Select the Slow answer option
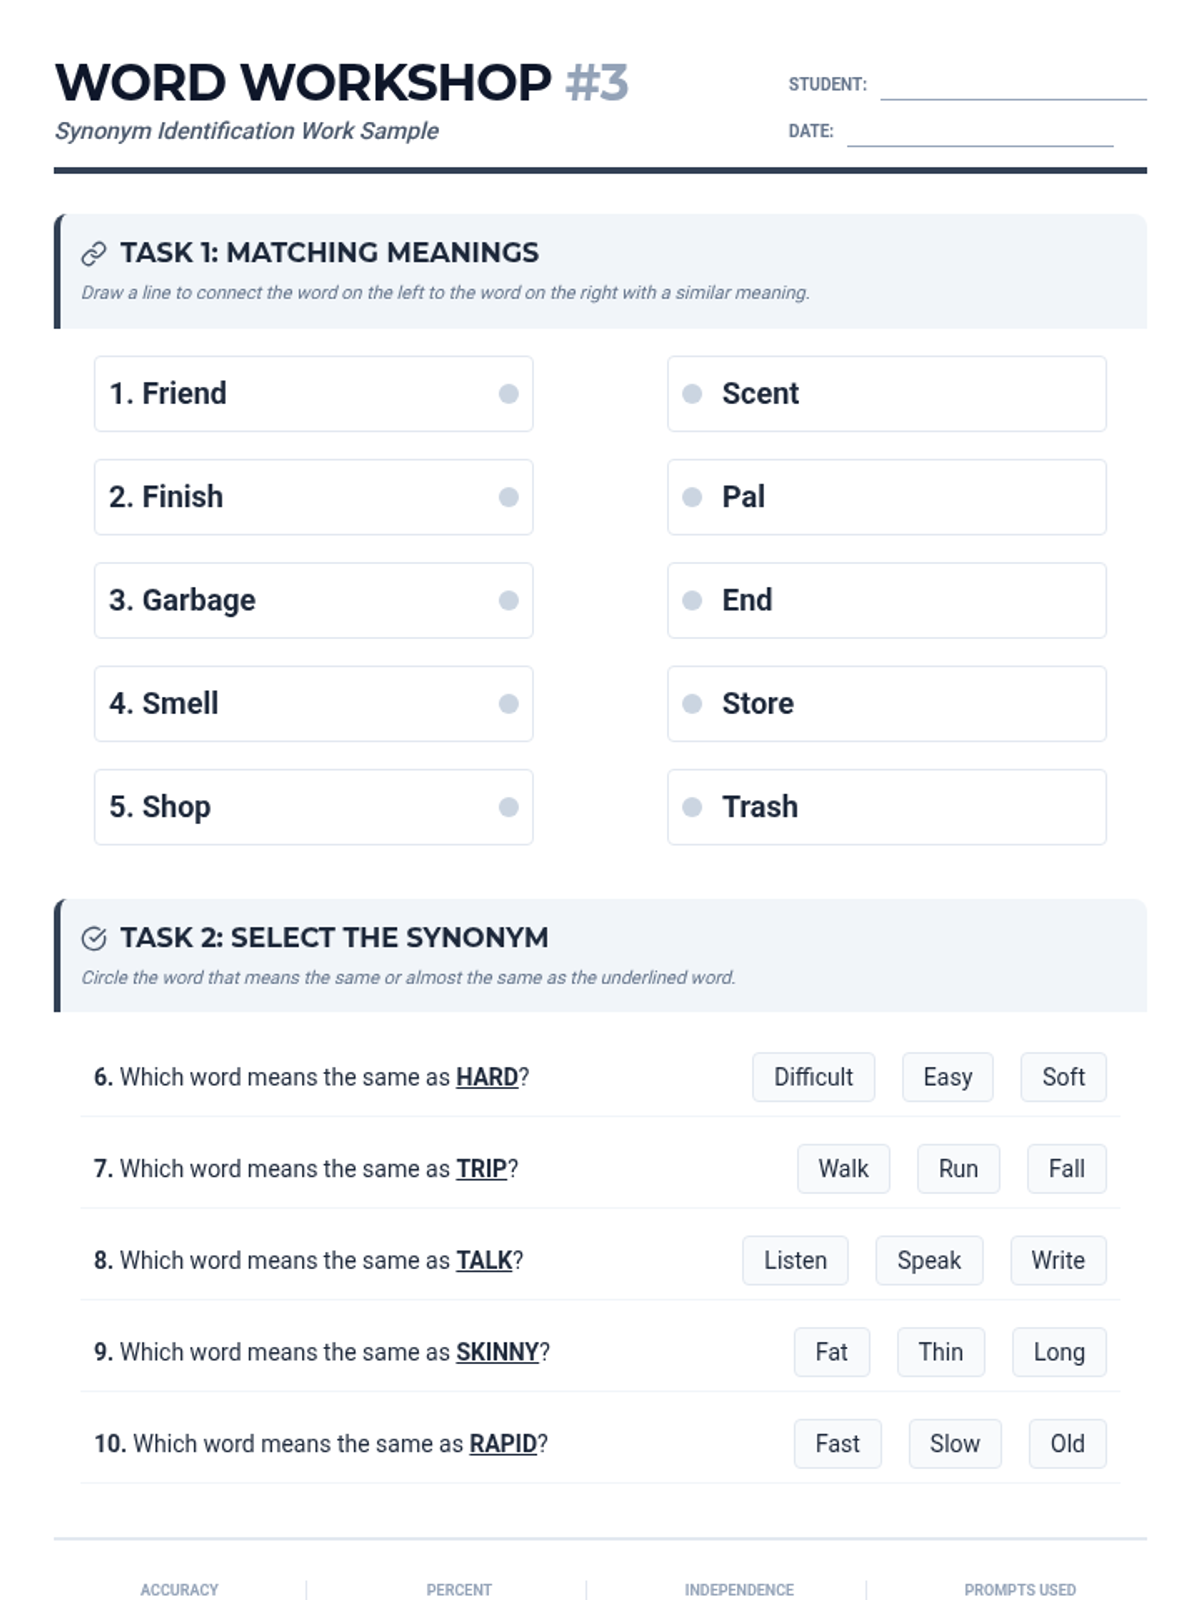1200x1600 pixels. (x=954, y=1444)
